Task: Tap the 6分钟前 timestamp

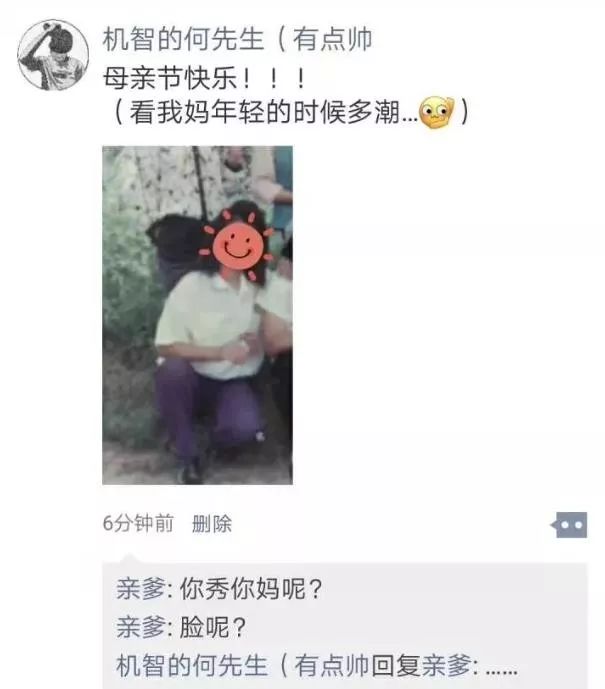Action: point(138,523)
